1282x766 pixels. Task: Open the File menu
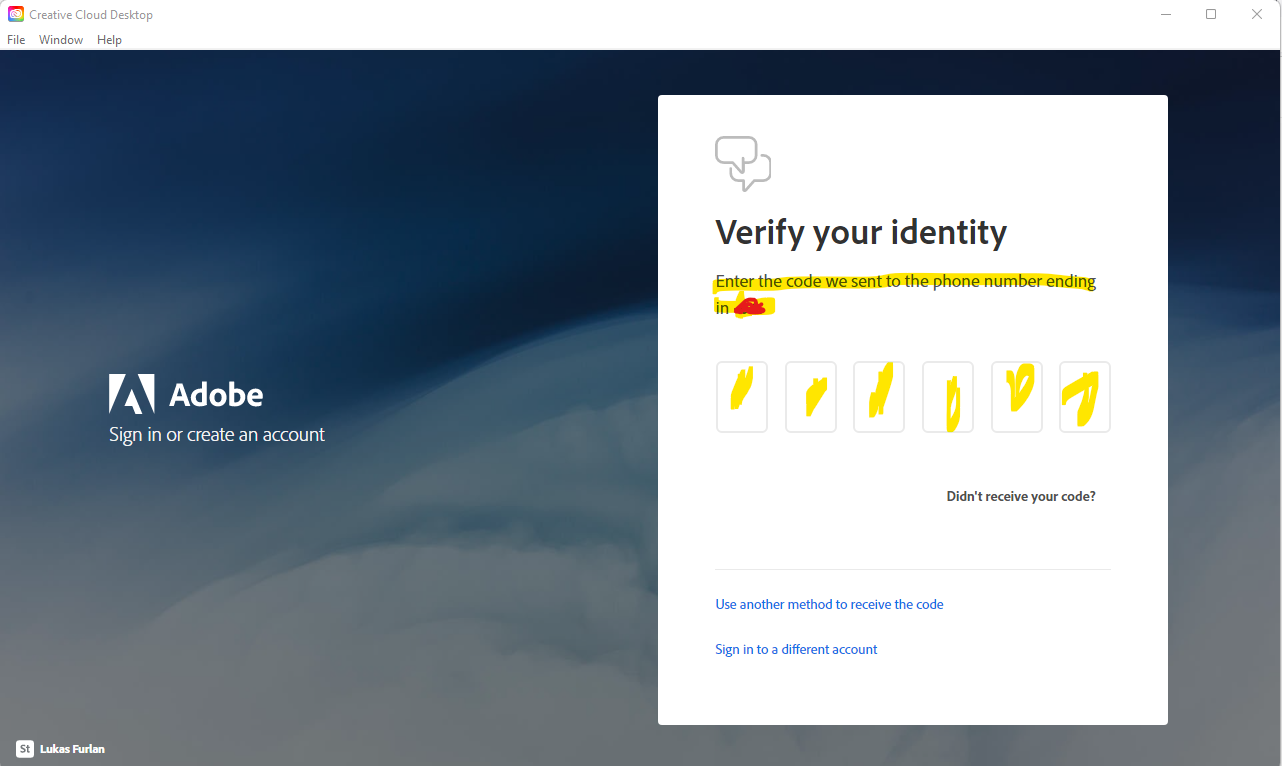[x=16, y=39]
